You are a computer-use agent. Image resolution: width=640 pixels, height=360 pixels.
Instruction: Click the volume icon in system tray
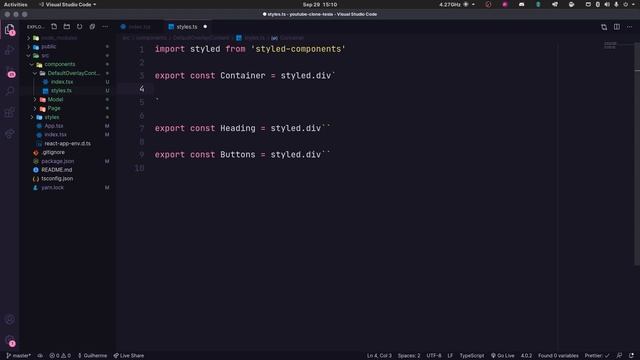click(x=607, y=4)
